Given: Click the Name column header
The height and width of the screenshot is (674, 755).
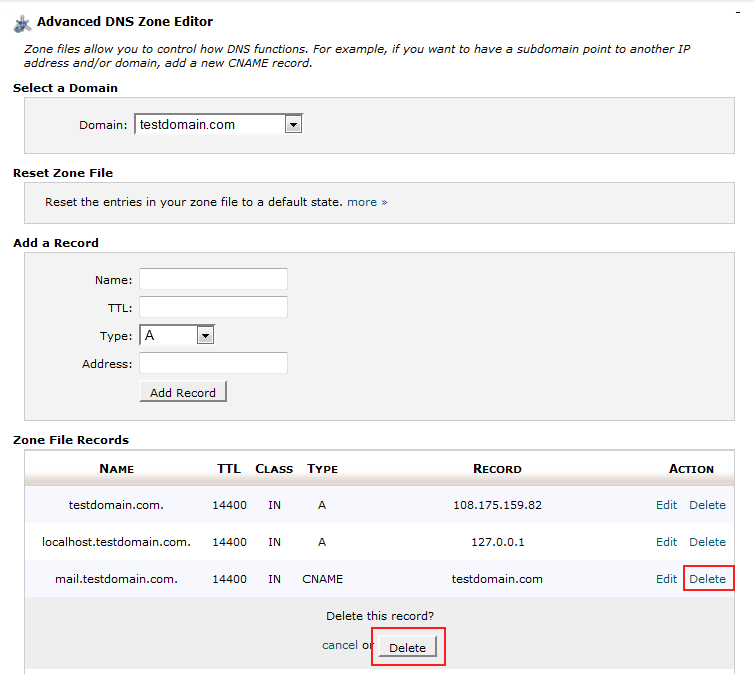Looking at the screenshot, I should tap(117, 469).
